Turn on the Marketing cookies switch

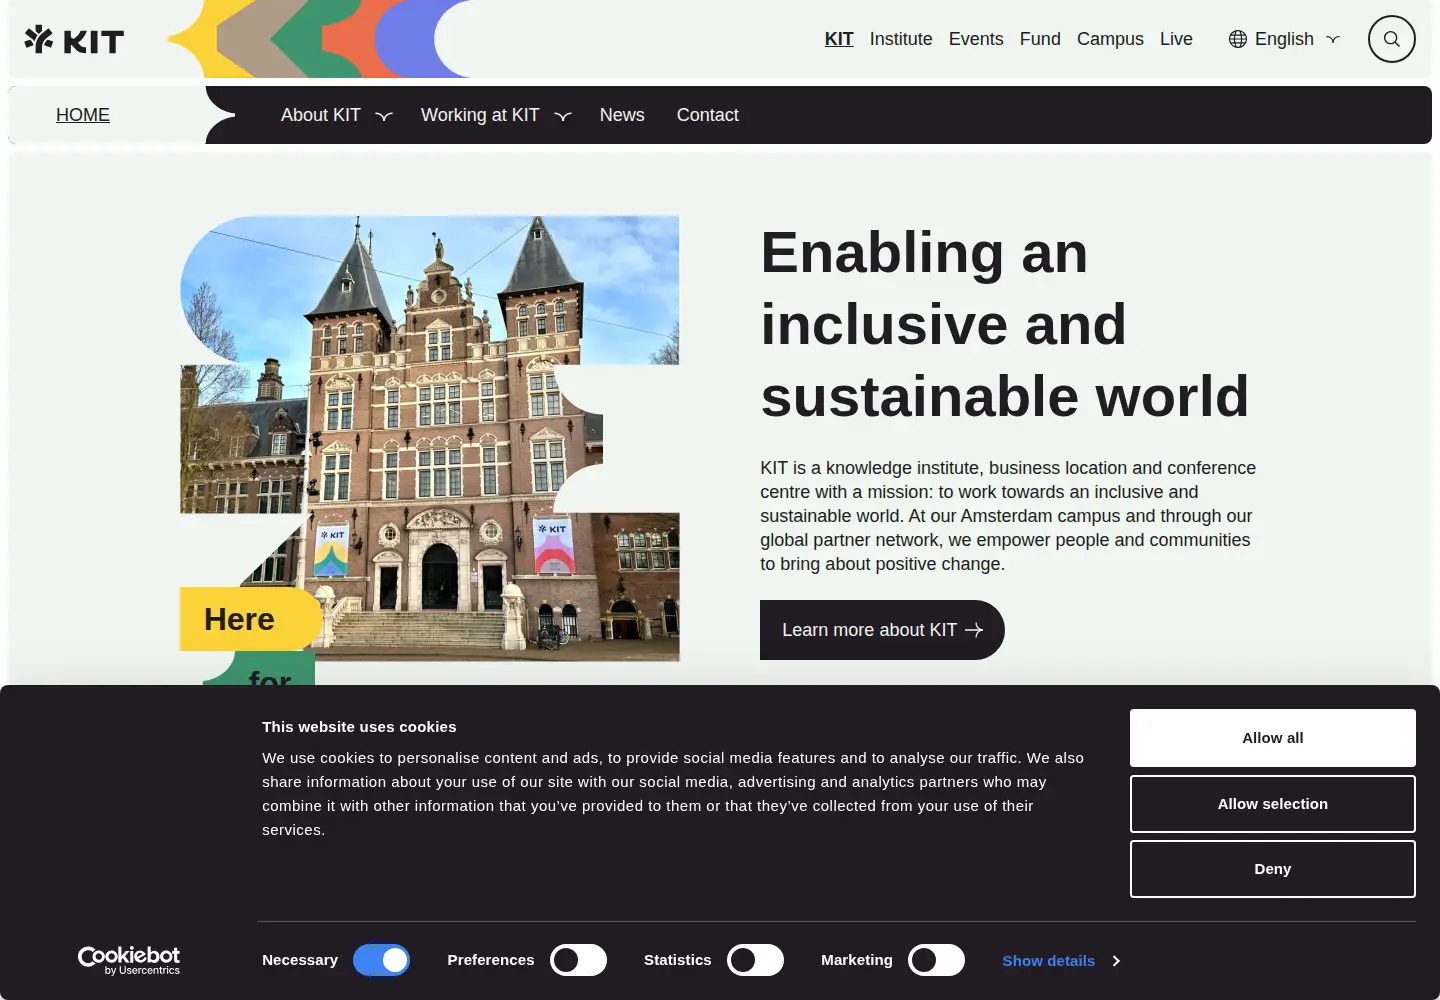pos(936,960)
